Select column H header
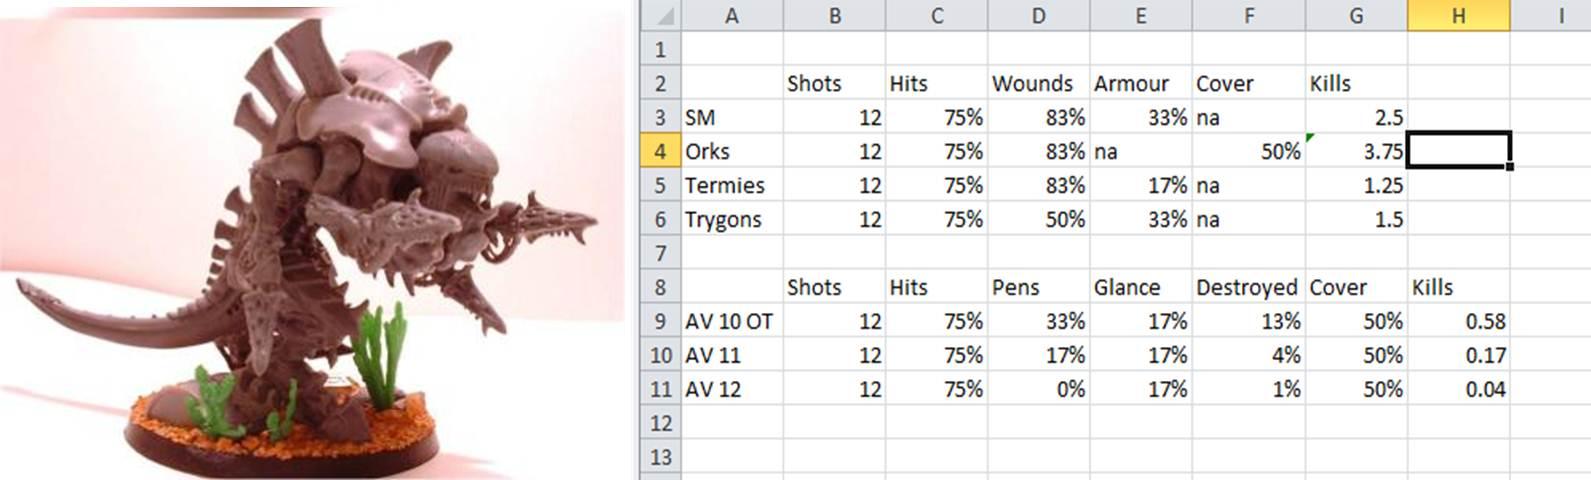 click(x=1458, y=16)
